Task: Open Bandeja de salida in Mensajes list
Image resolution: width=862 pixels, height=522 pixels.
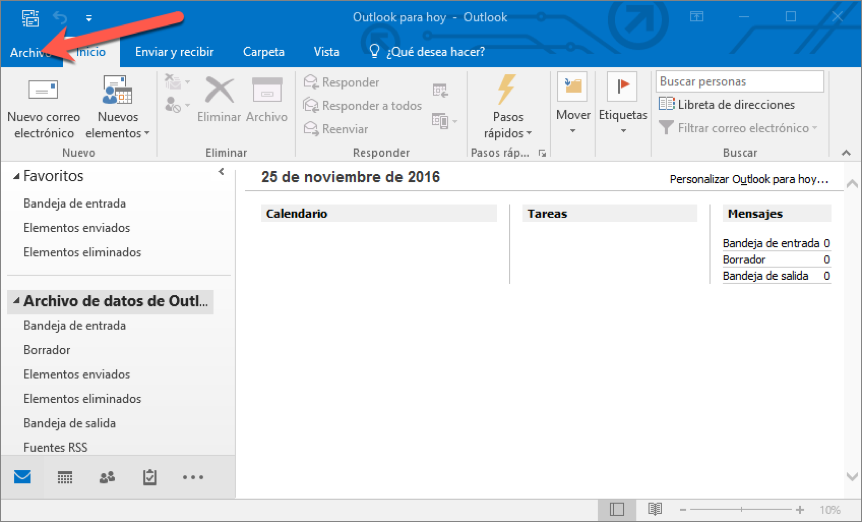Action: [x=765, y=276]
